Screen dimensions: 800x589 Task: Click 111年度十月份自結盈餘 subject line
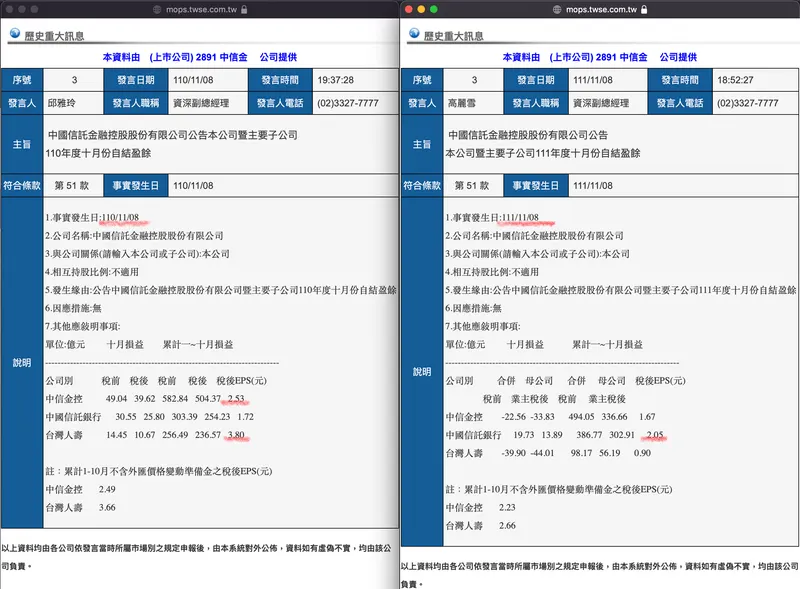tap(542, 153)
